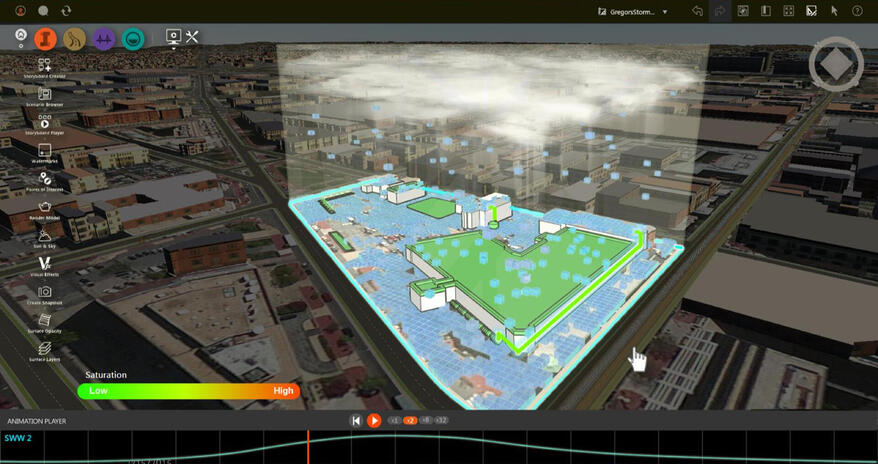
Task: Expand the GregorsStorm model dropdown
Action: (664, 12)
